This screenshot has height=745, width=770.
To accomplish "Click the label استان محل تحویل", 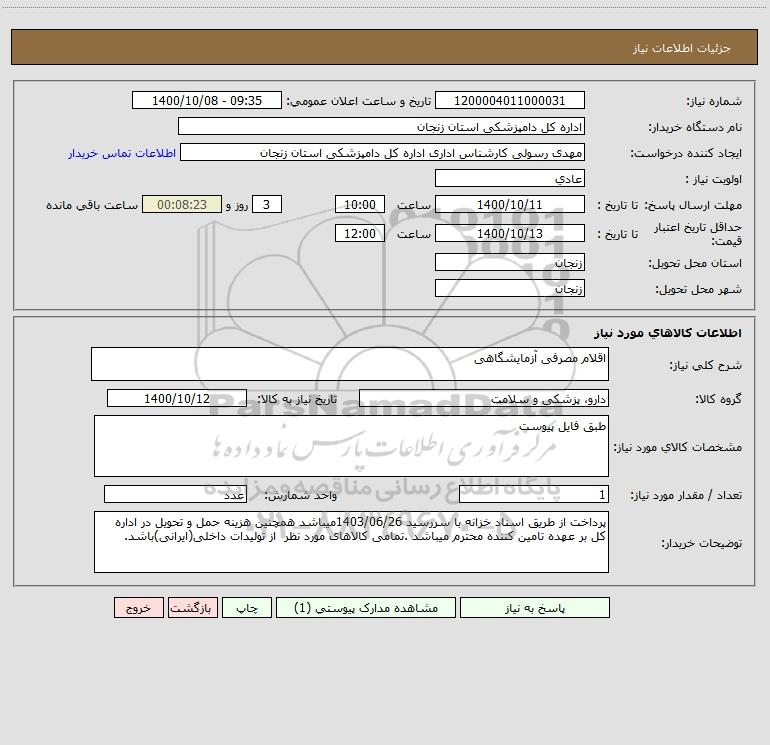I will pos(695,263).
